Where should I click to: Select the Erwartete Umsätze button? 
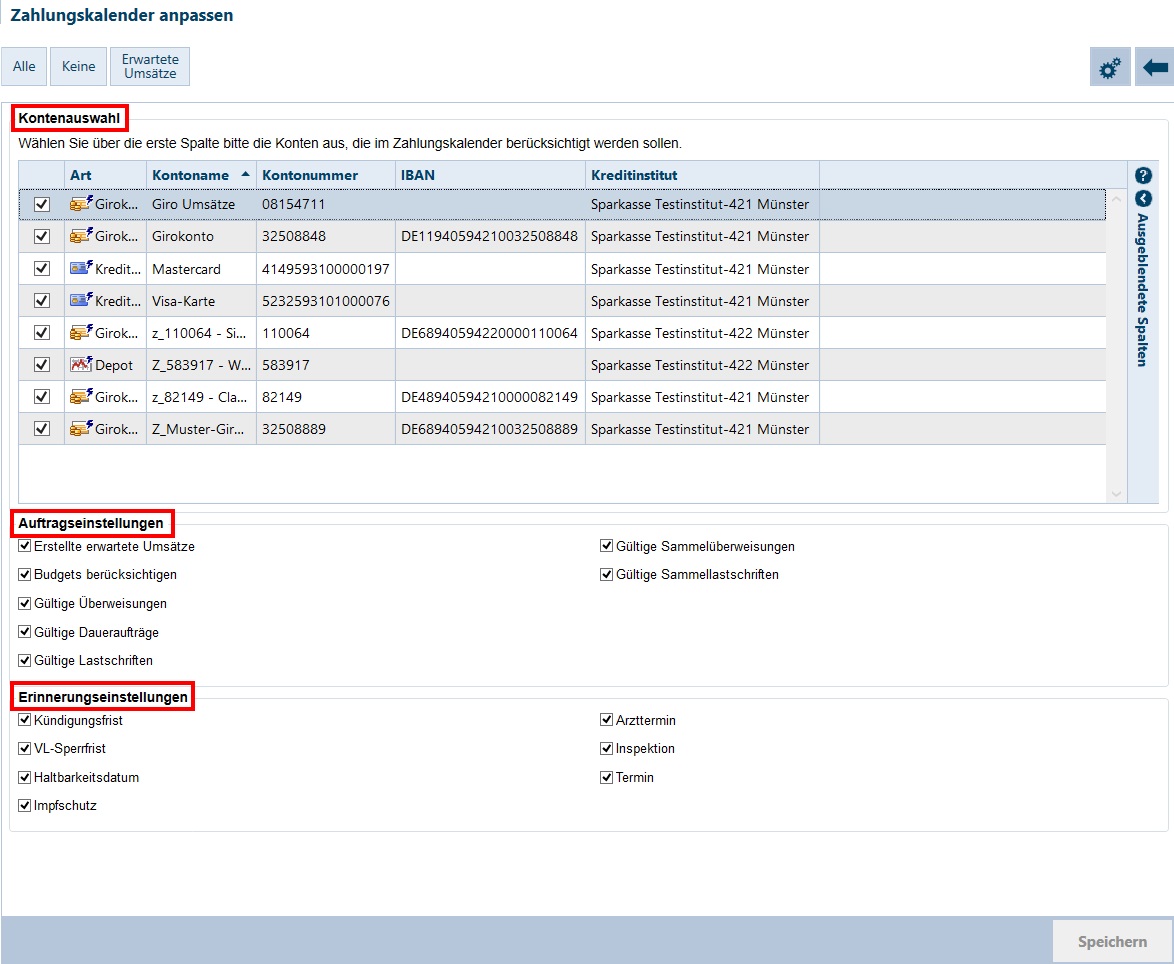tap(150, 67)
